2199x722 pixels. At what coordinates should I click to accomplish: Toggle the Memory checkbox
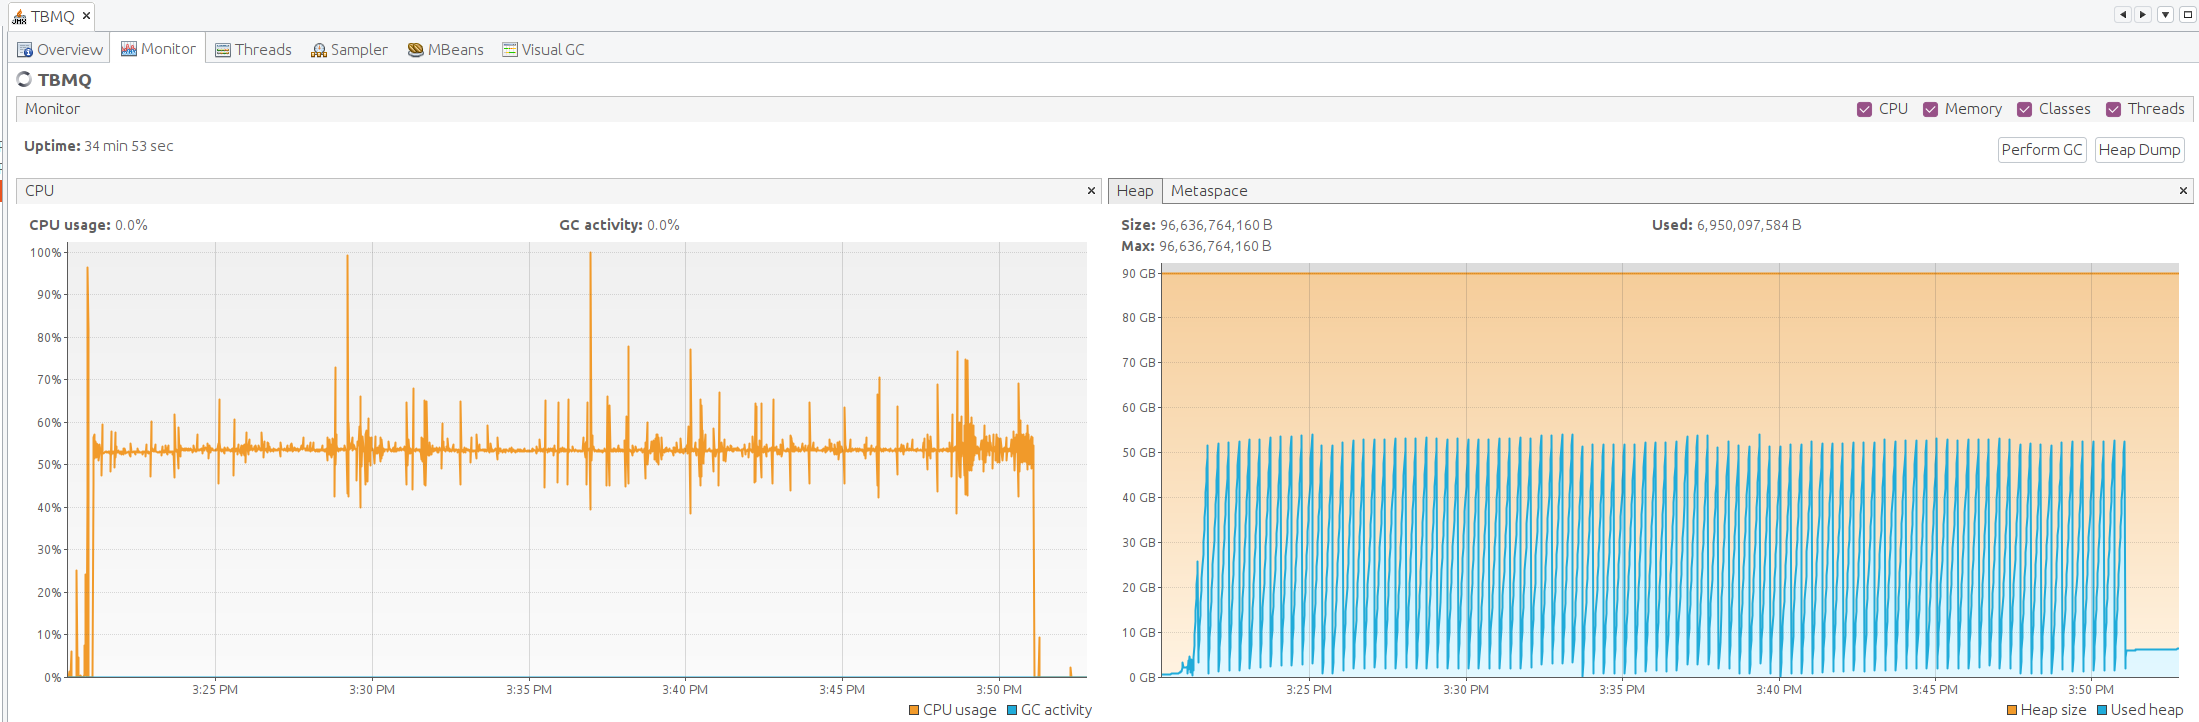1930,109
